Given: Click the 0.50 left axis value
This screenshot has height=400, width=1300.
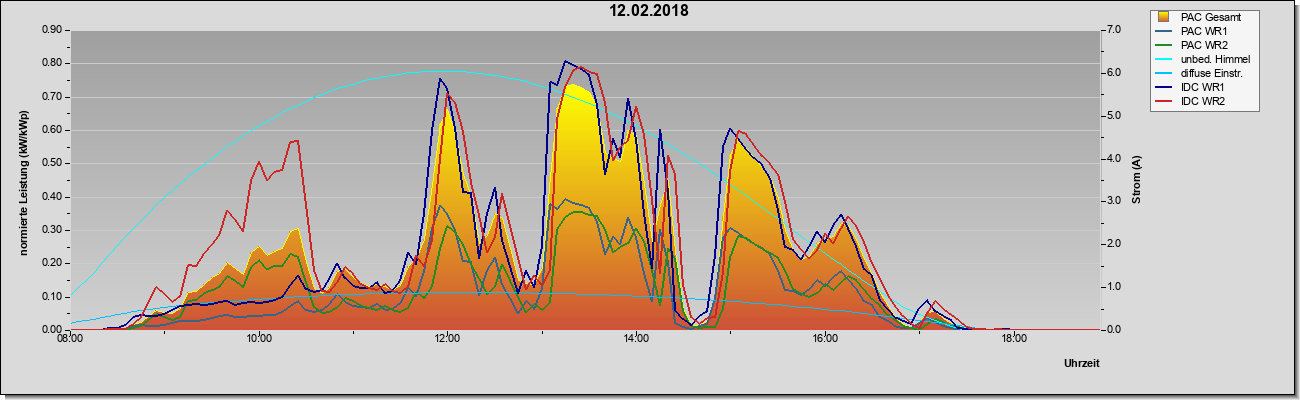Looking at the screenshot, I should (52, 163).
